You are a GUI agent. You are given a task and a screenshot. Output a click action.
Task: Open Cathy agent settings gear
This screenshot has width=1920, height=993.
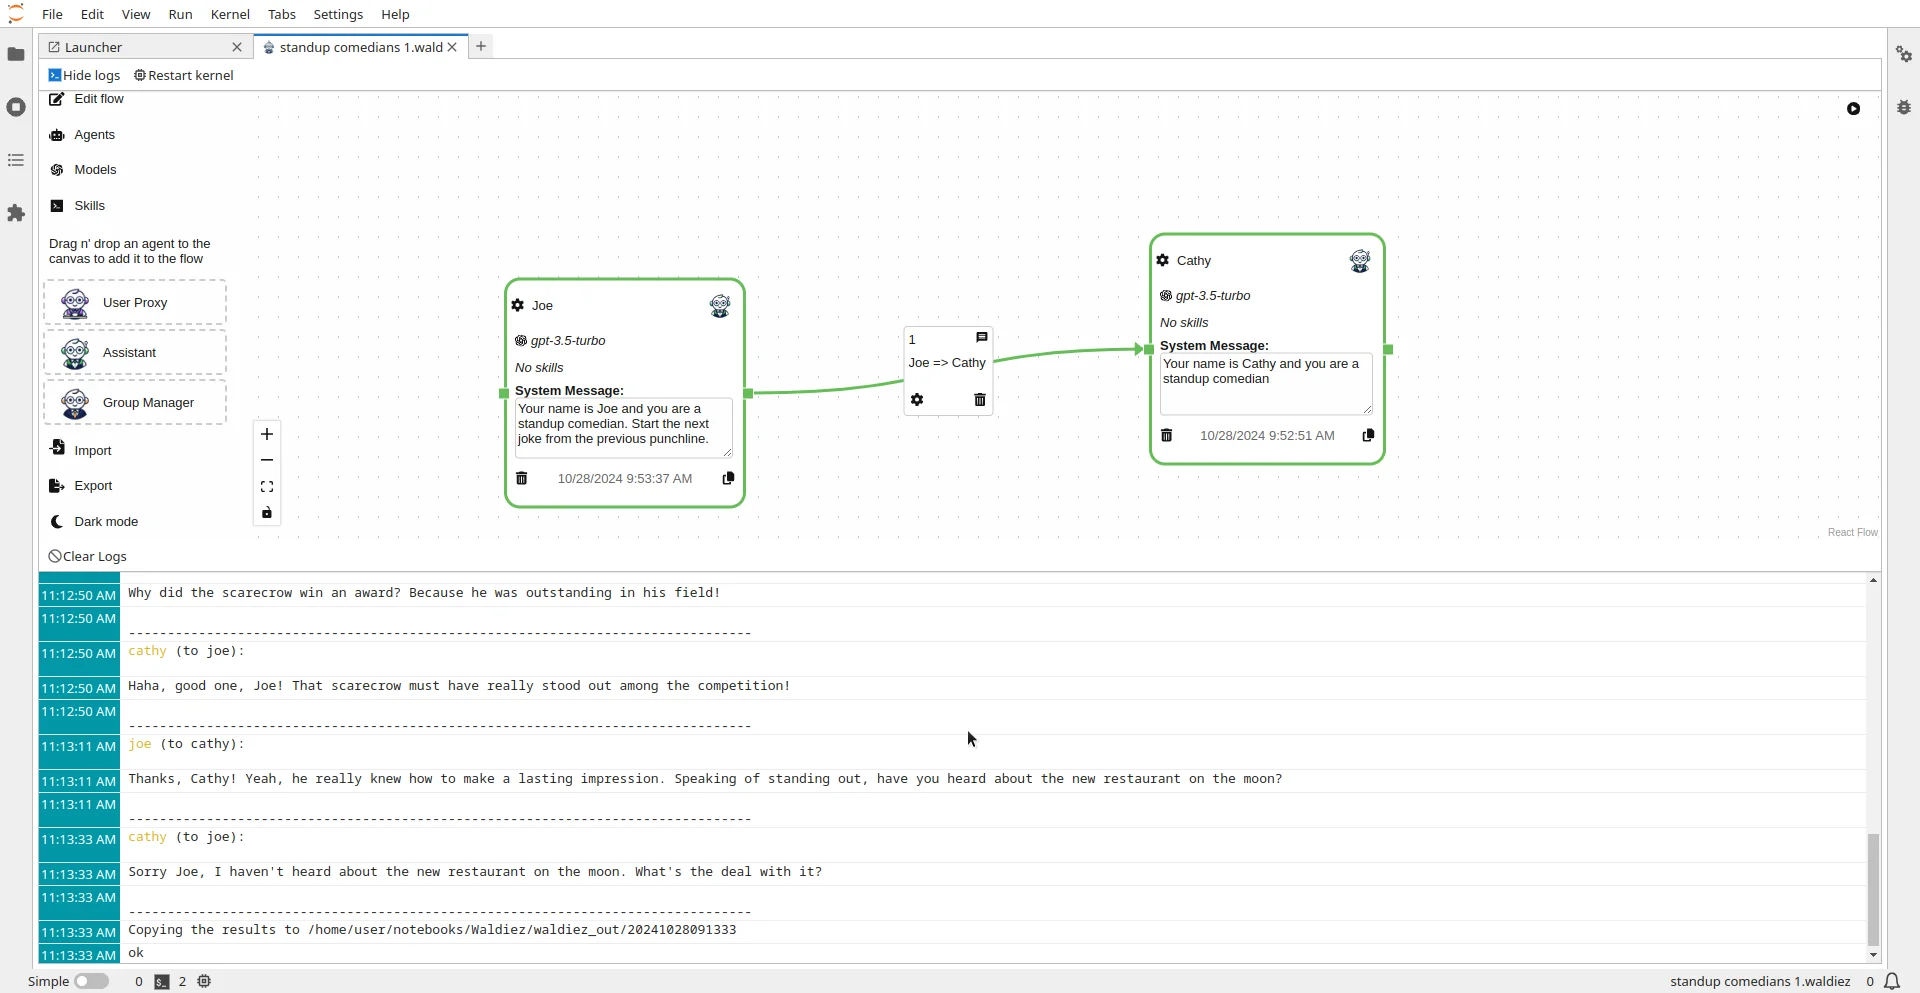coord(1163,260)
